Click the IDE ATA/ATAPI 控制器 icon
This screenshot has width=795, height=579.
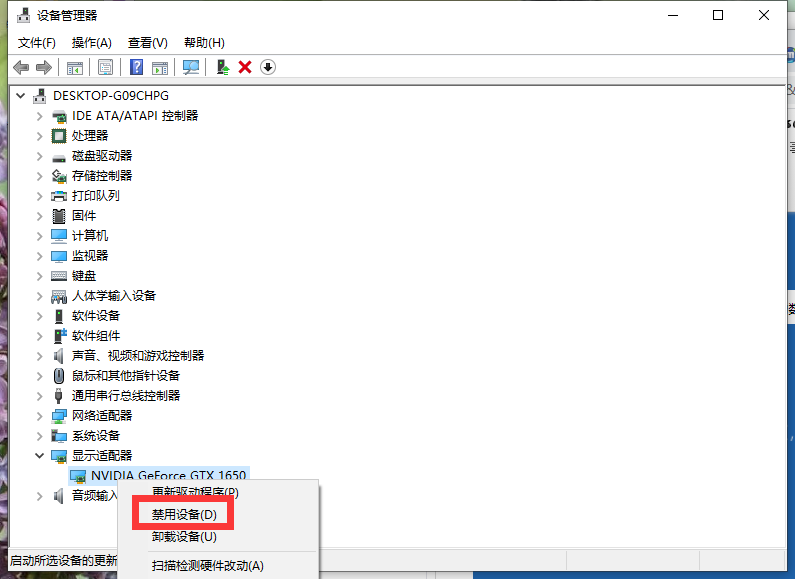(x=59, y=116)
